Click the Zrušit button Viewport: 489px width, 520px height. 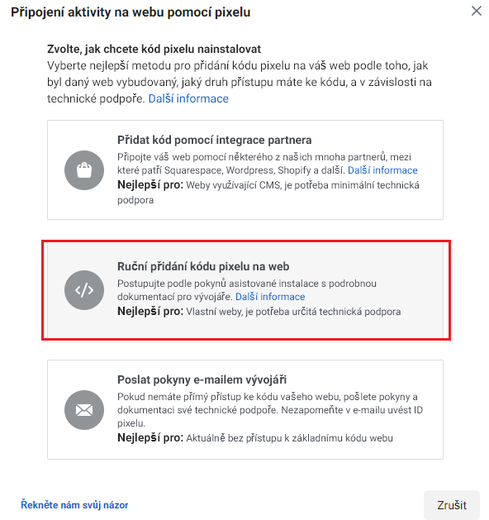coord(452,505)
